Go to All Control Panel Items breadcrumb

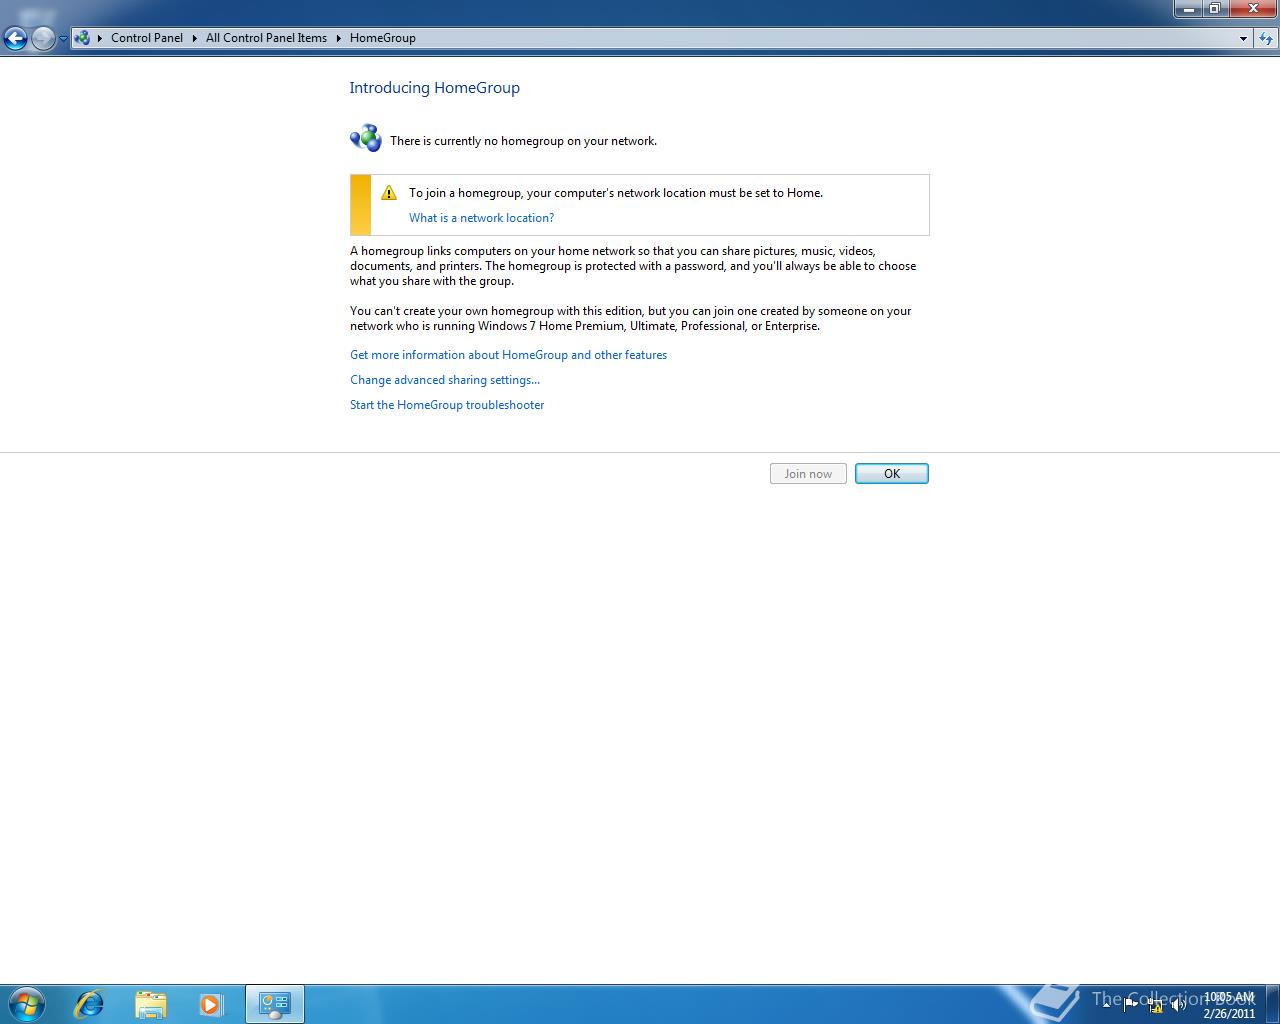pyautogui.click(x=266, y=38)
